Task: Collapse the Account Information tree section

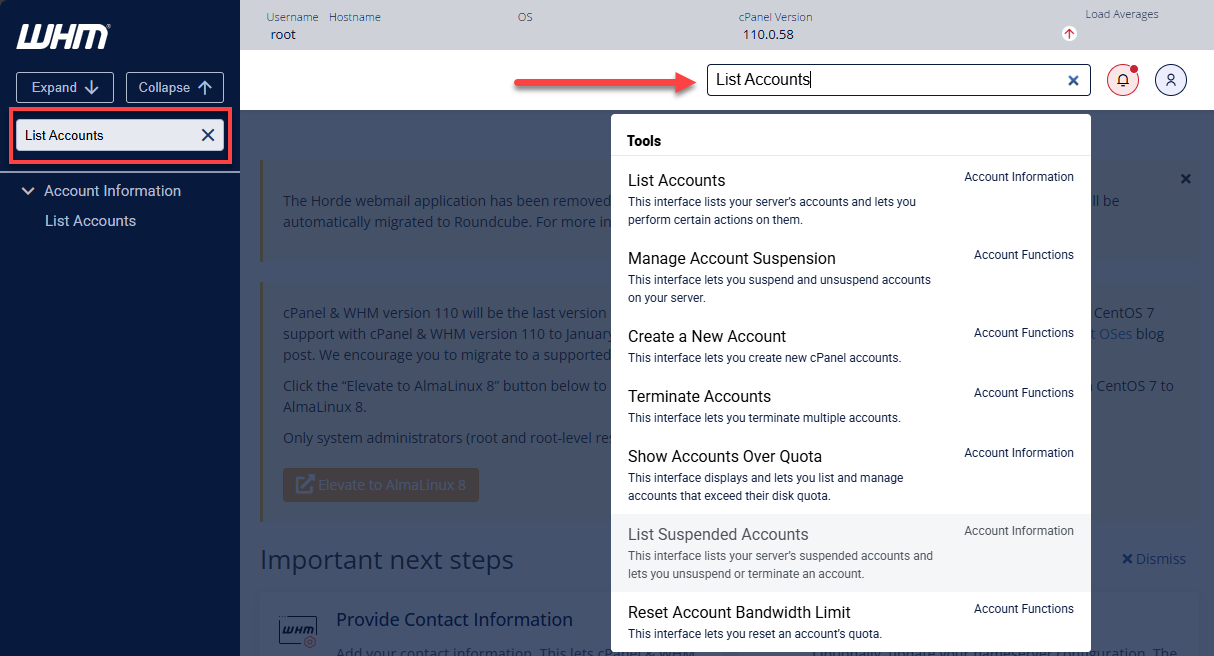Action: tap(28, 191)
